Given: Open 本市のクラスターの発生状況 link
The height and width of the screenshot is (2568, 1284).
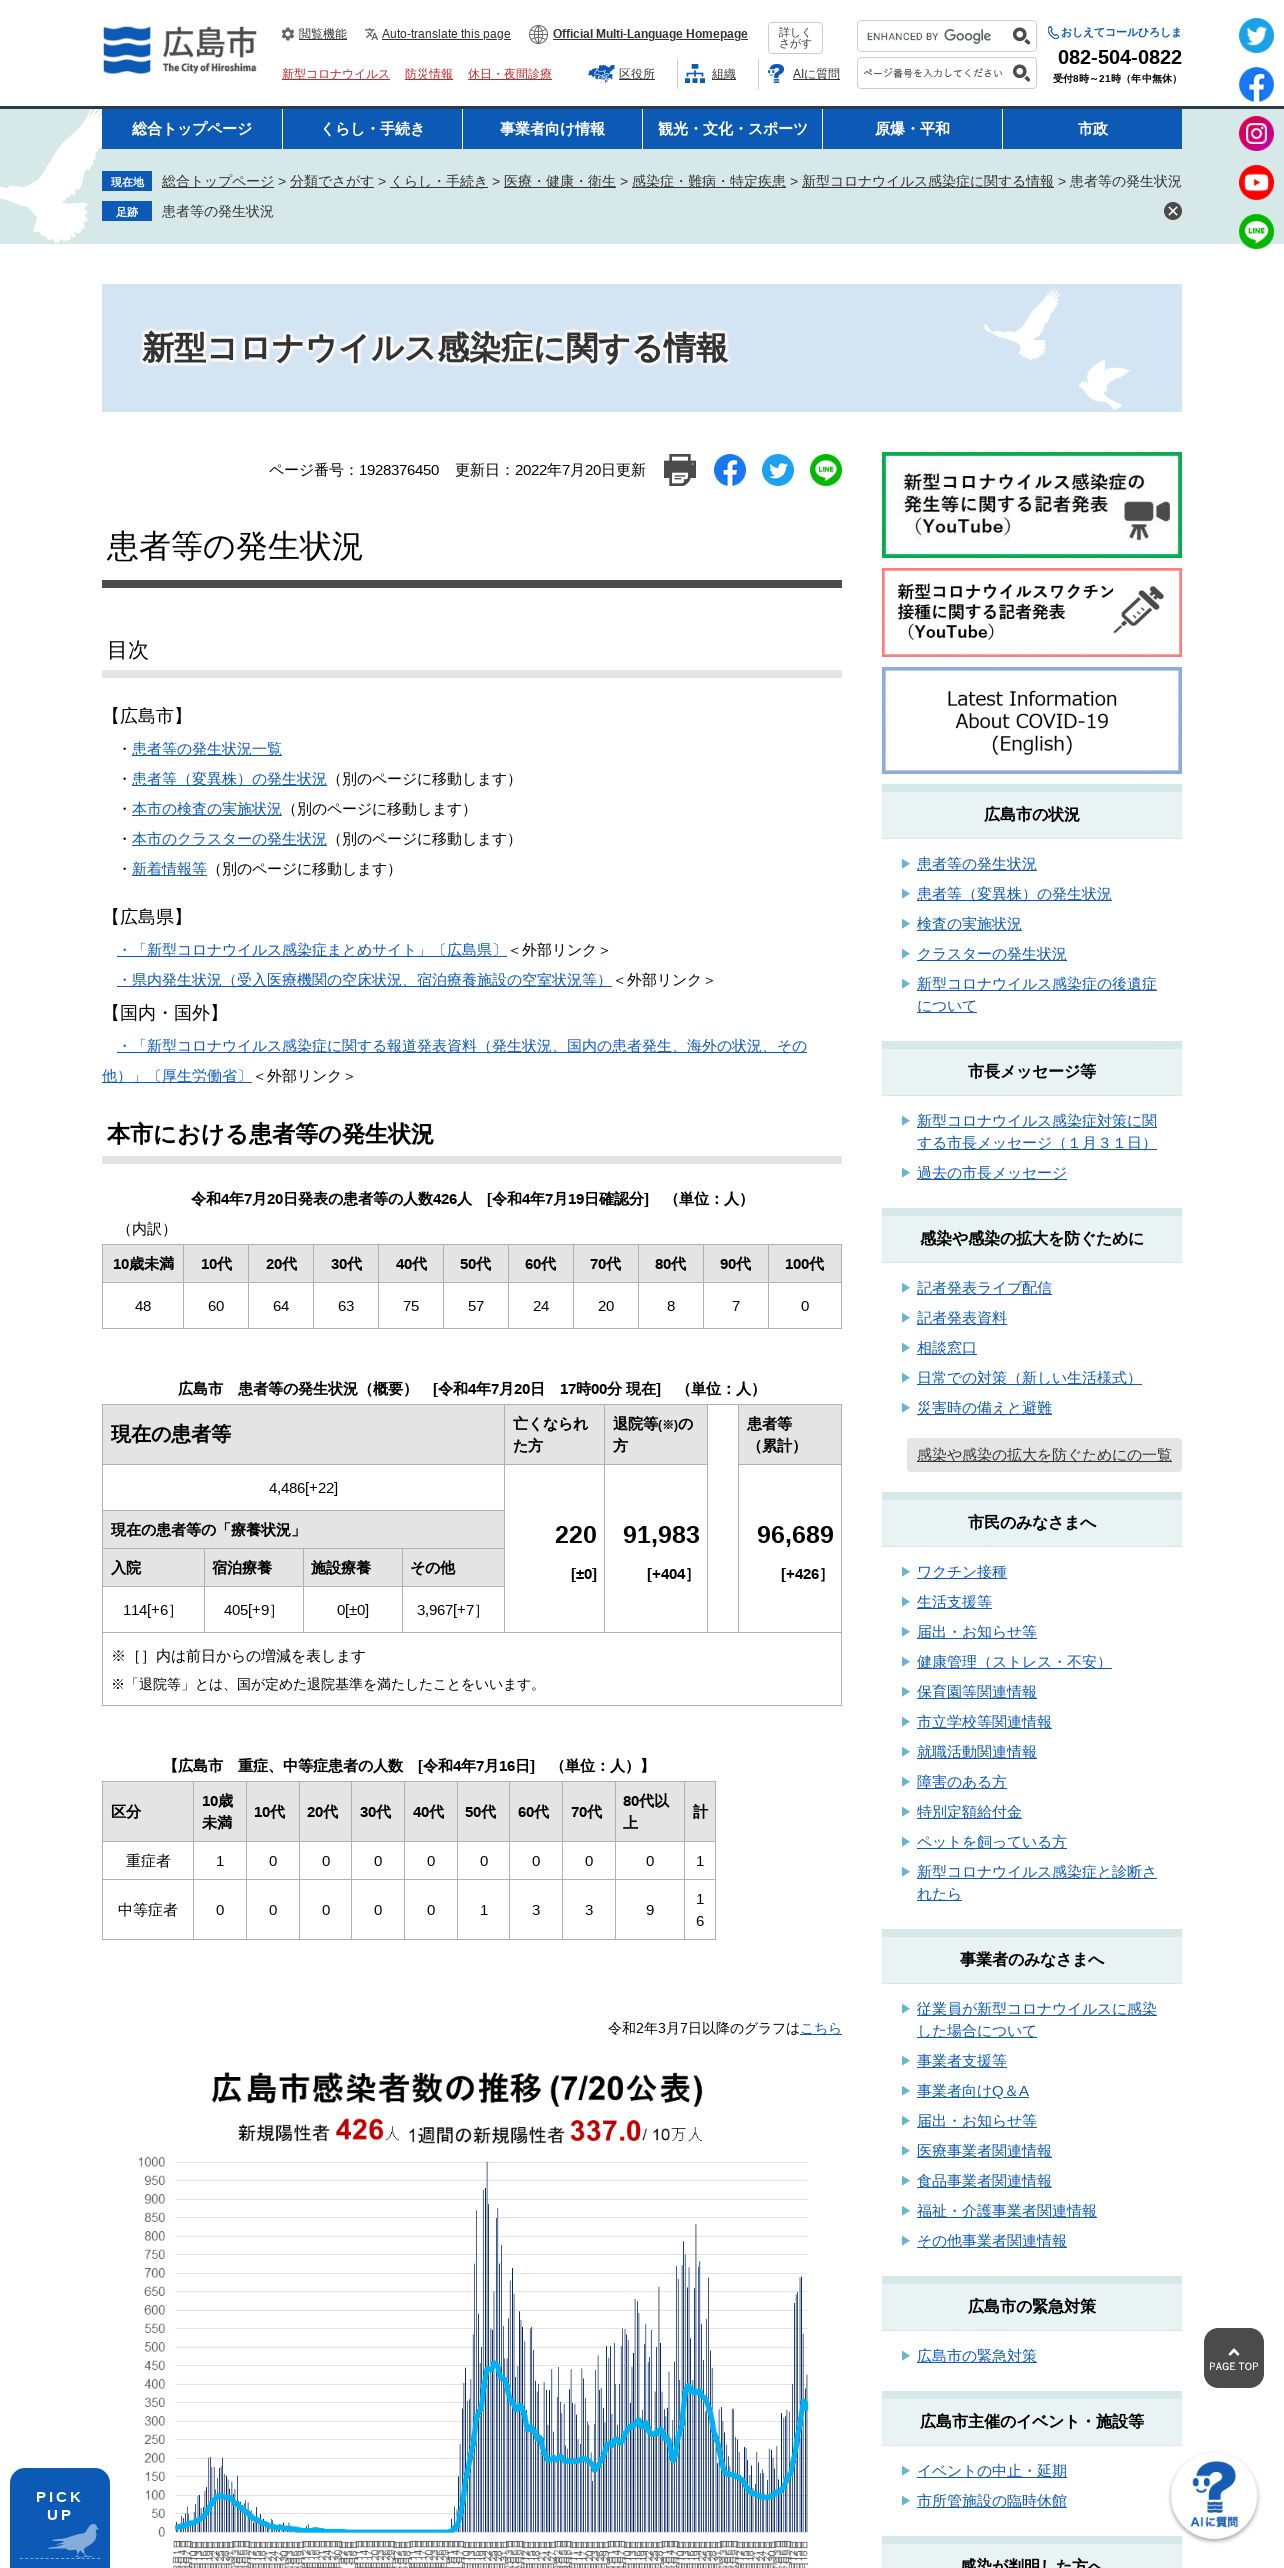Looking at the screenshot, I should (x=229, y=839).
